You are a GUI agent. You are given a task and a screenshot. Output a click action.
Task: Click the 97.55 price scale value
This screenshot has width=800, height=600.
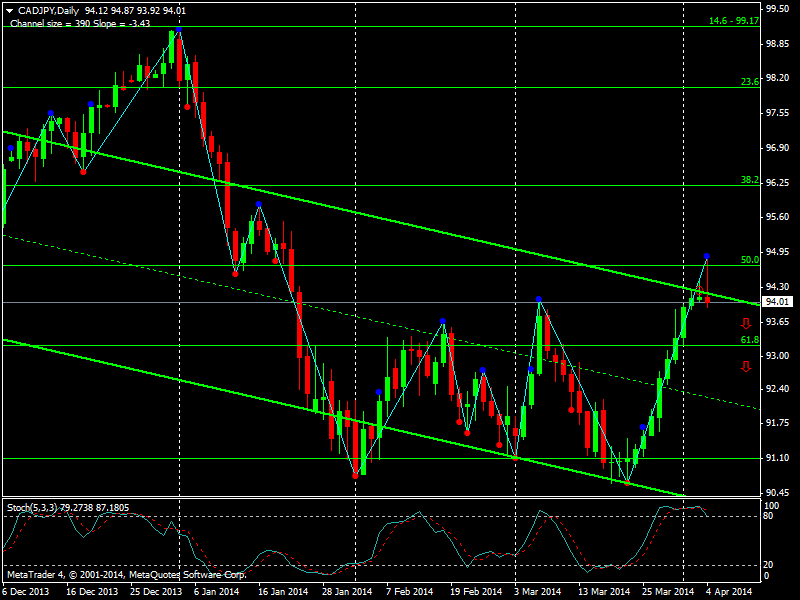(778, 113)
